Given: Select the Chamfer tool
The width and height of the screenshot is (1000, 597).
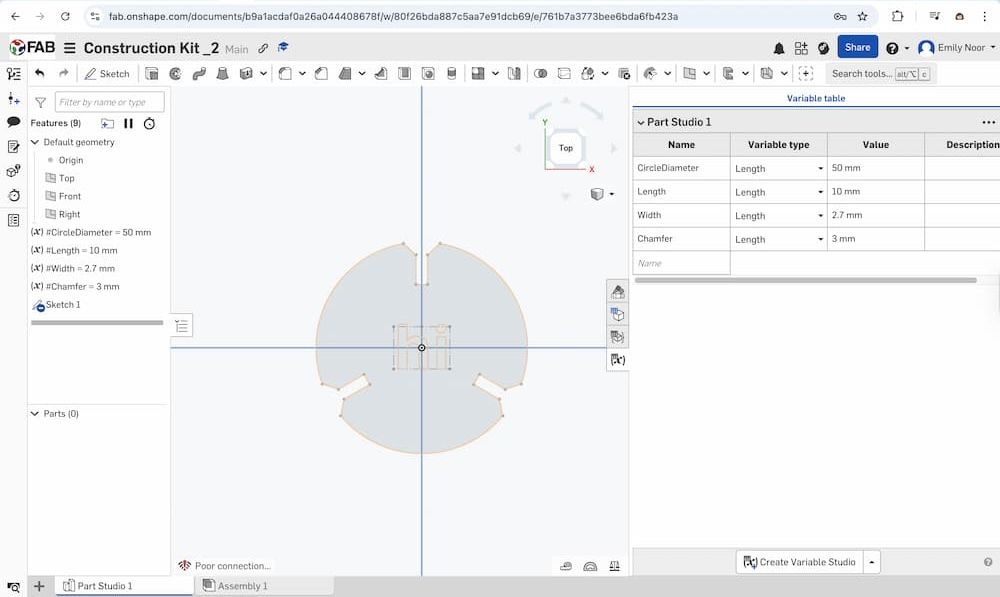Looking at the screenshot, I should [321, 74].
